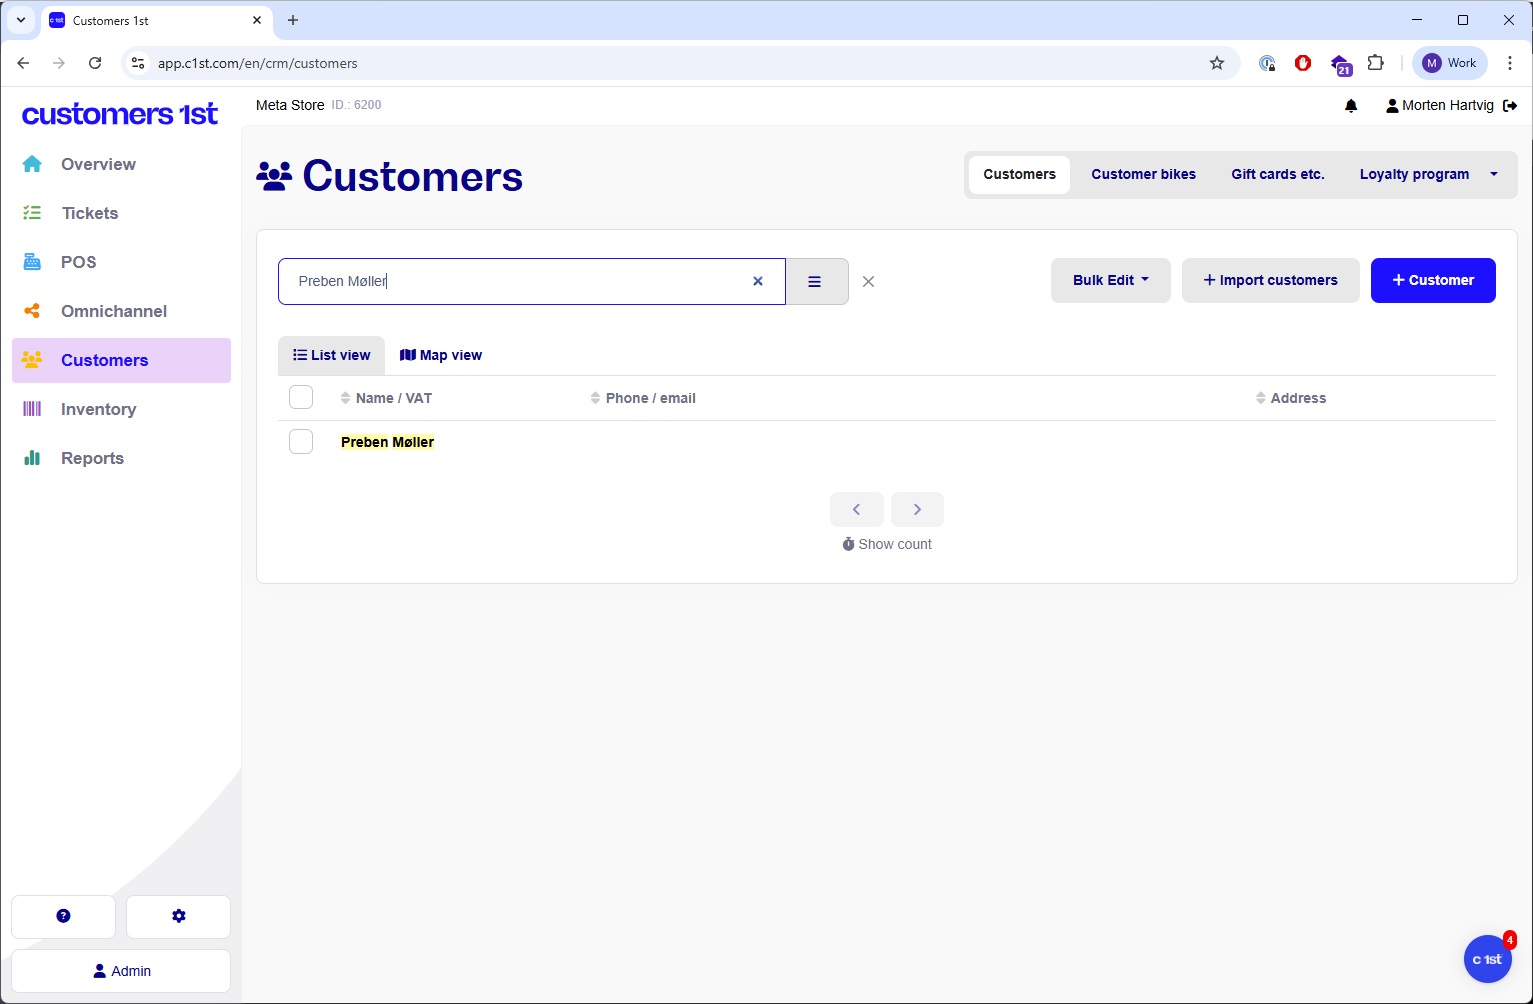1533x1004 pixels.
Task: Go to the previous results page
Action: point(857,509)
